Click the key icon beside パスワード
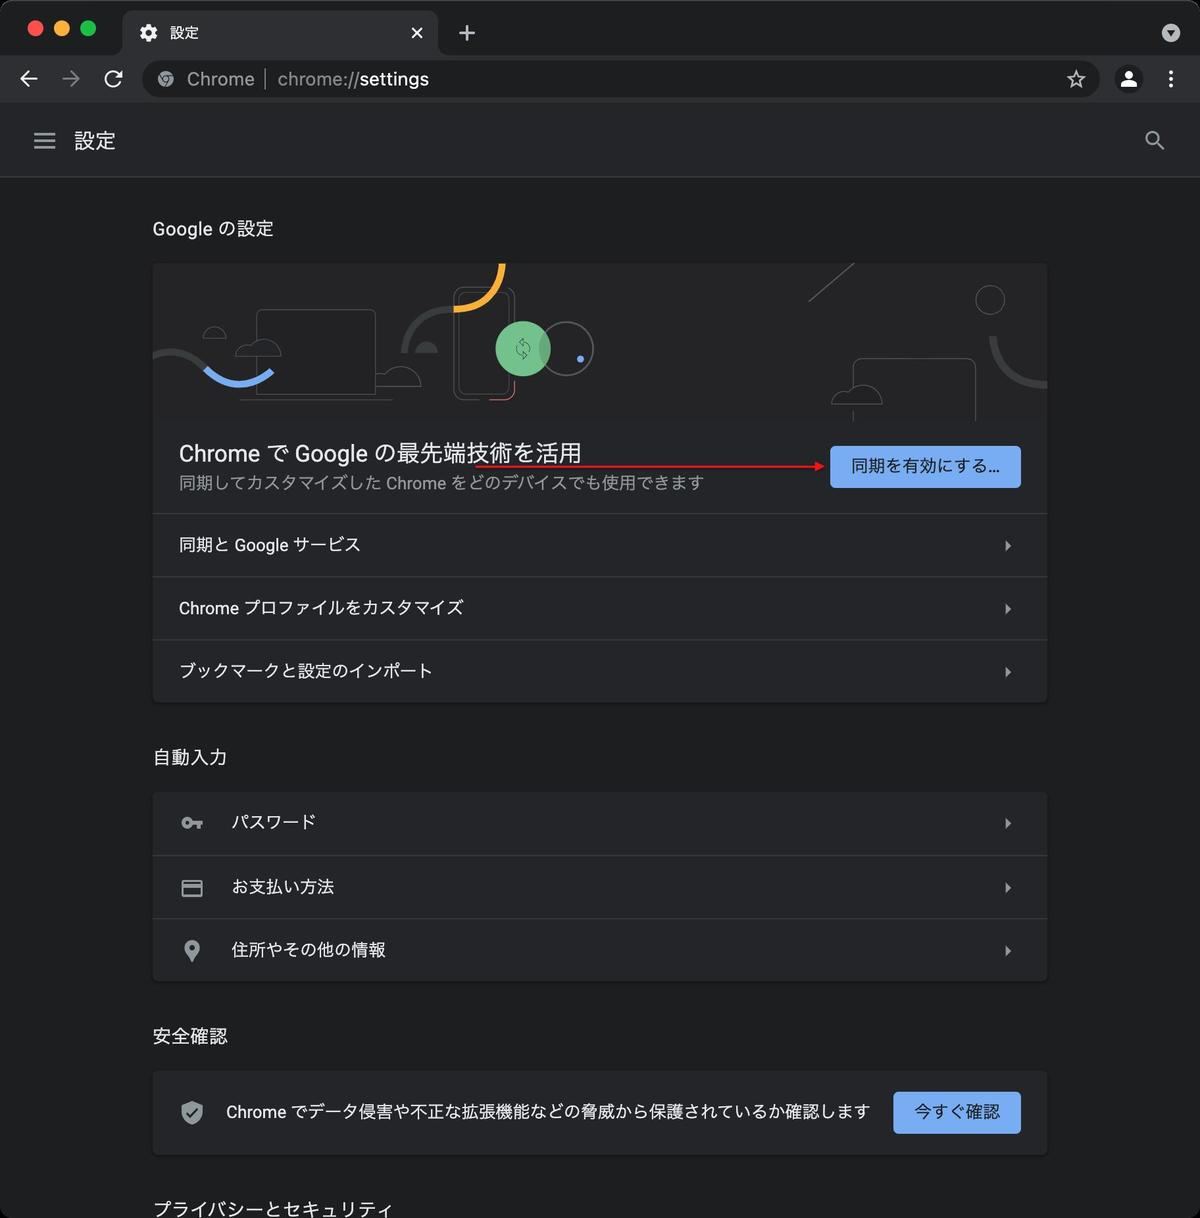 [192, 823]
